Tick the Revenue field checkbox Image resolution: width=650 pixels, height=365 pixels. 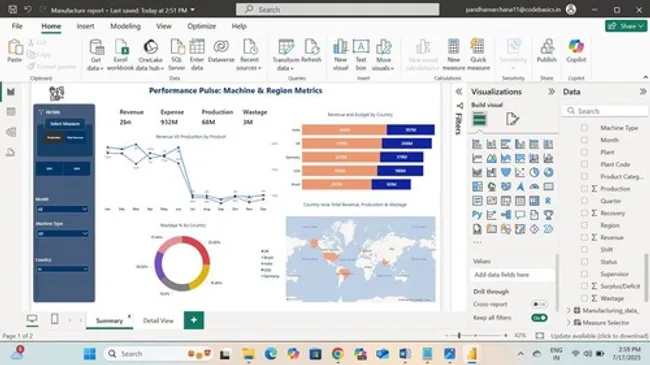[584, 237]
